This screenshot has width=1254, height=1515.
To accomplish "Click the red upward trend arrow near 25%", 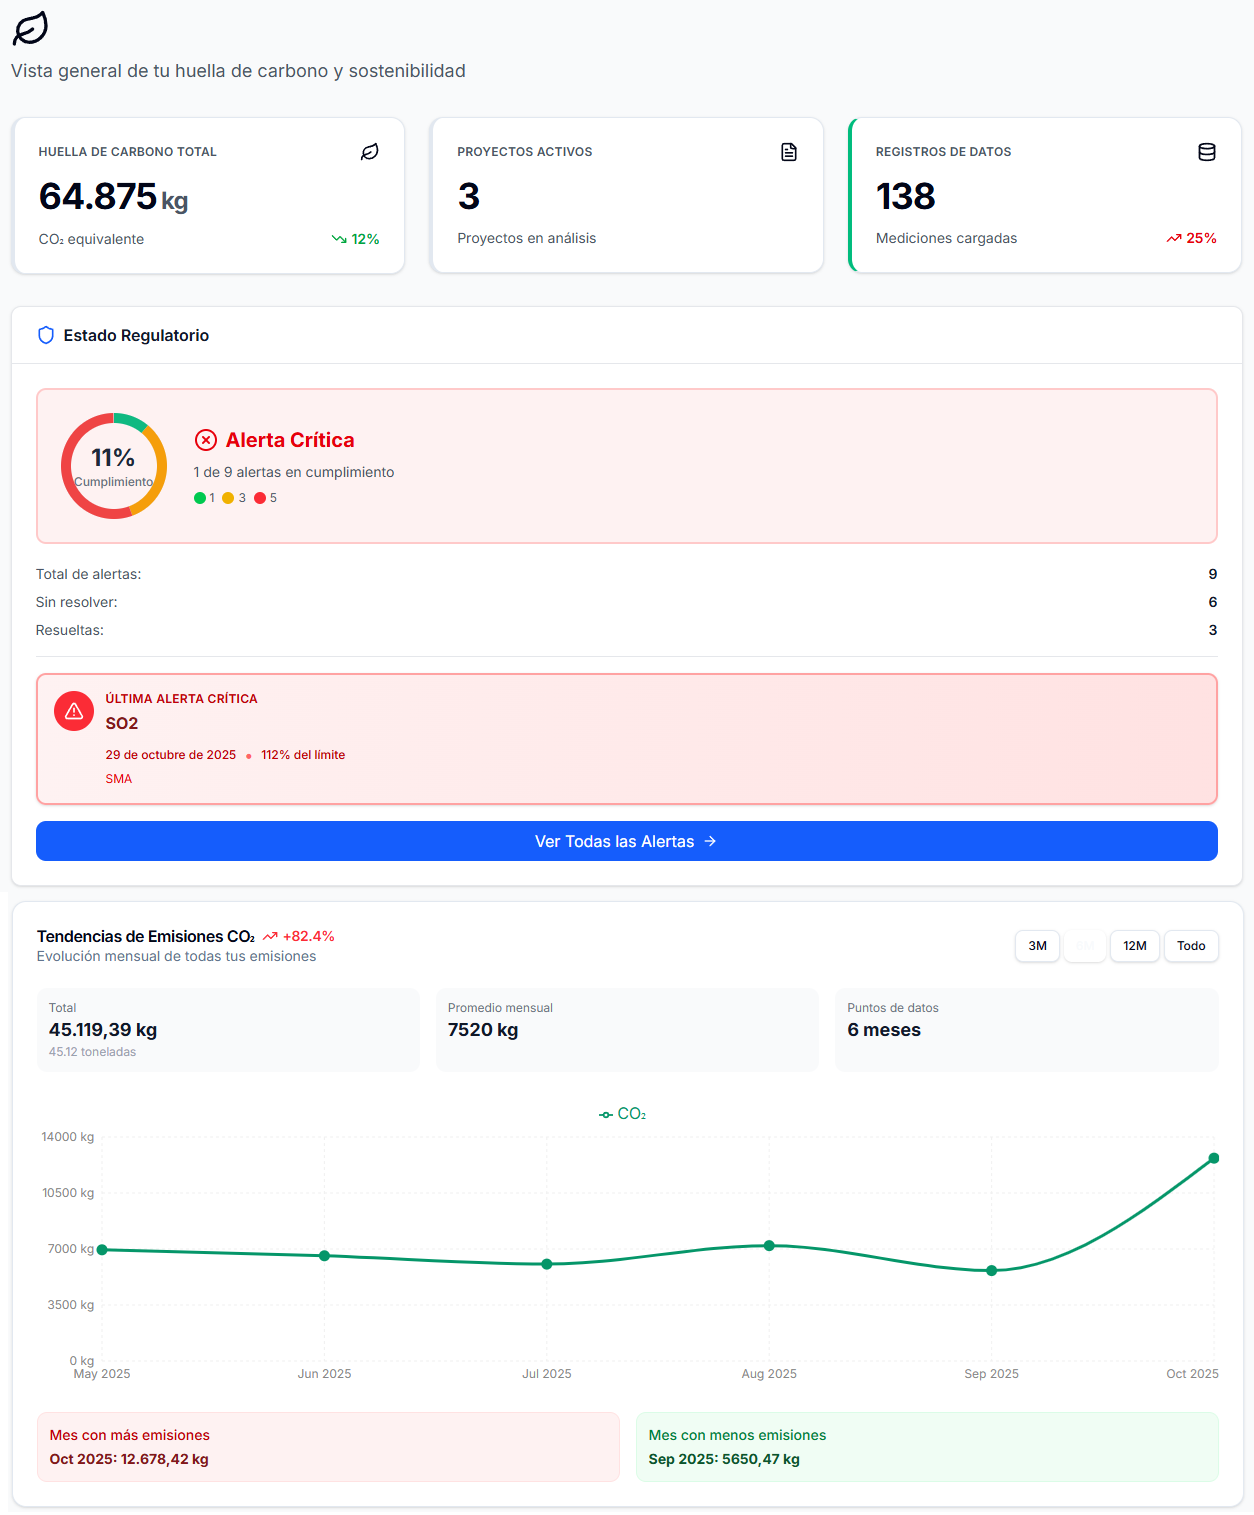I will coord(1175,238).
